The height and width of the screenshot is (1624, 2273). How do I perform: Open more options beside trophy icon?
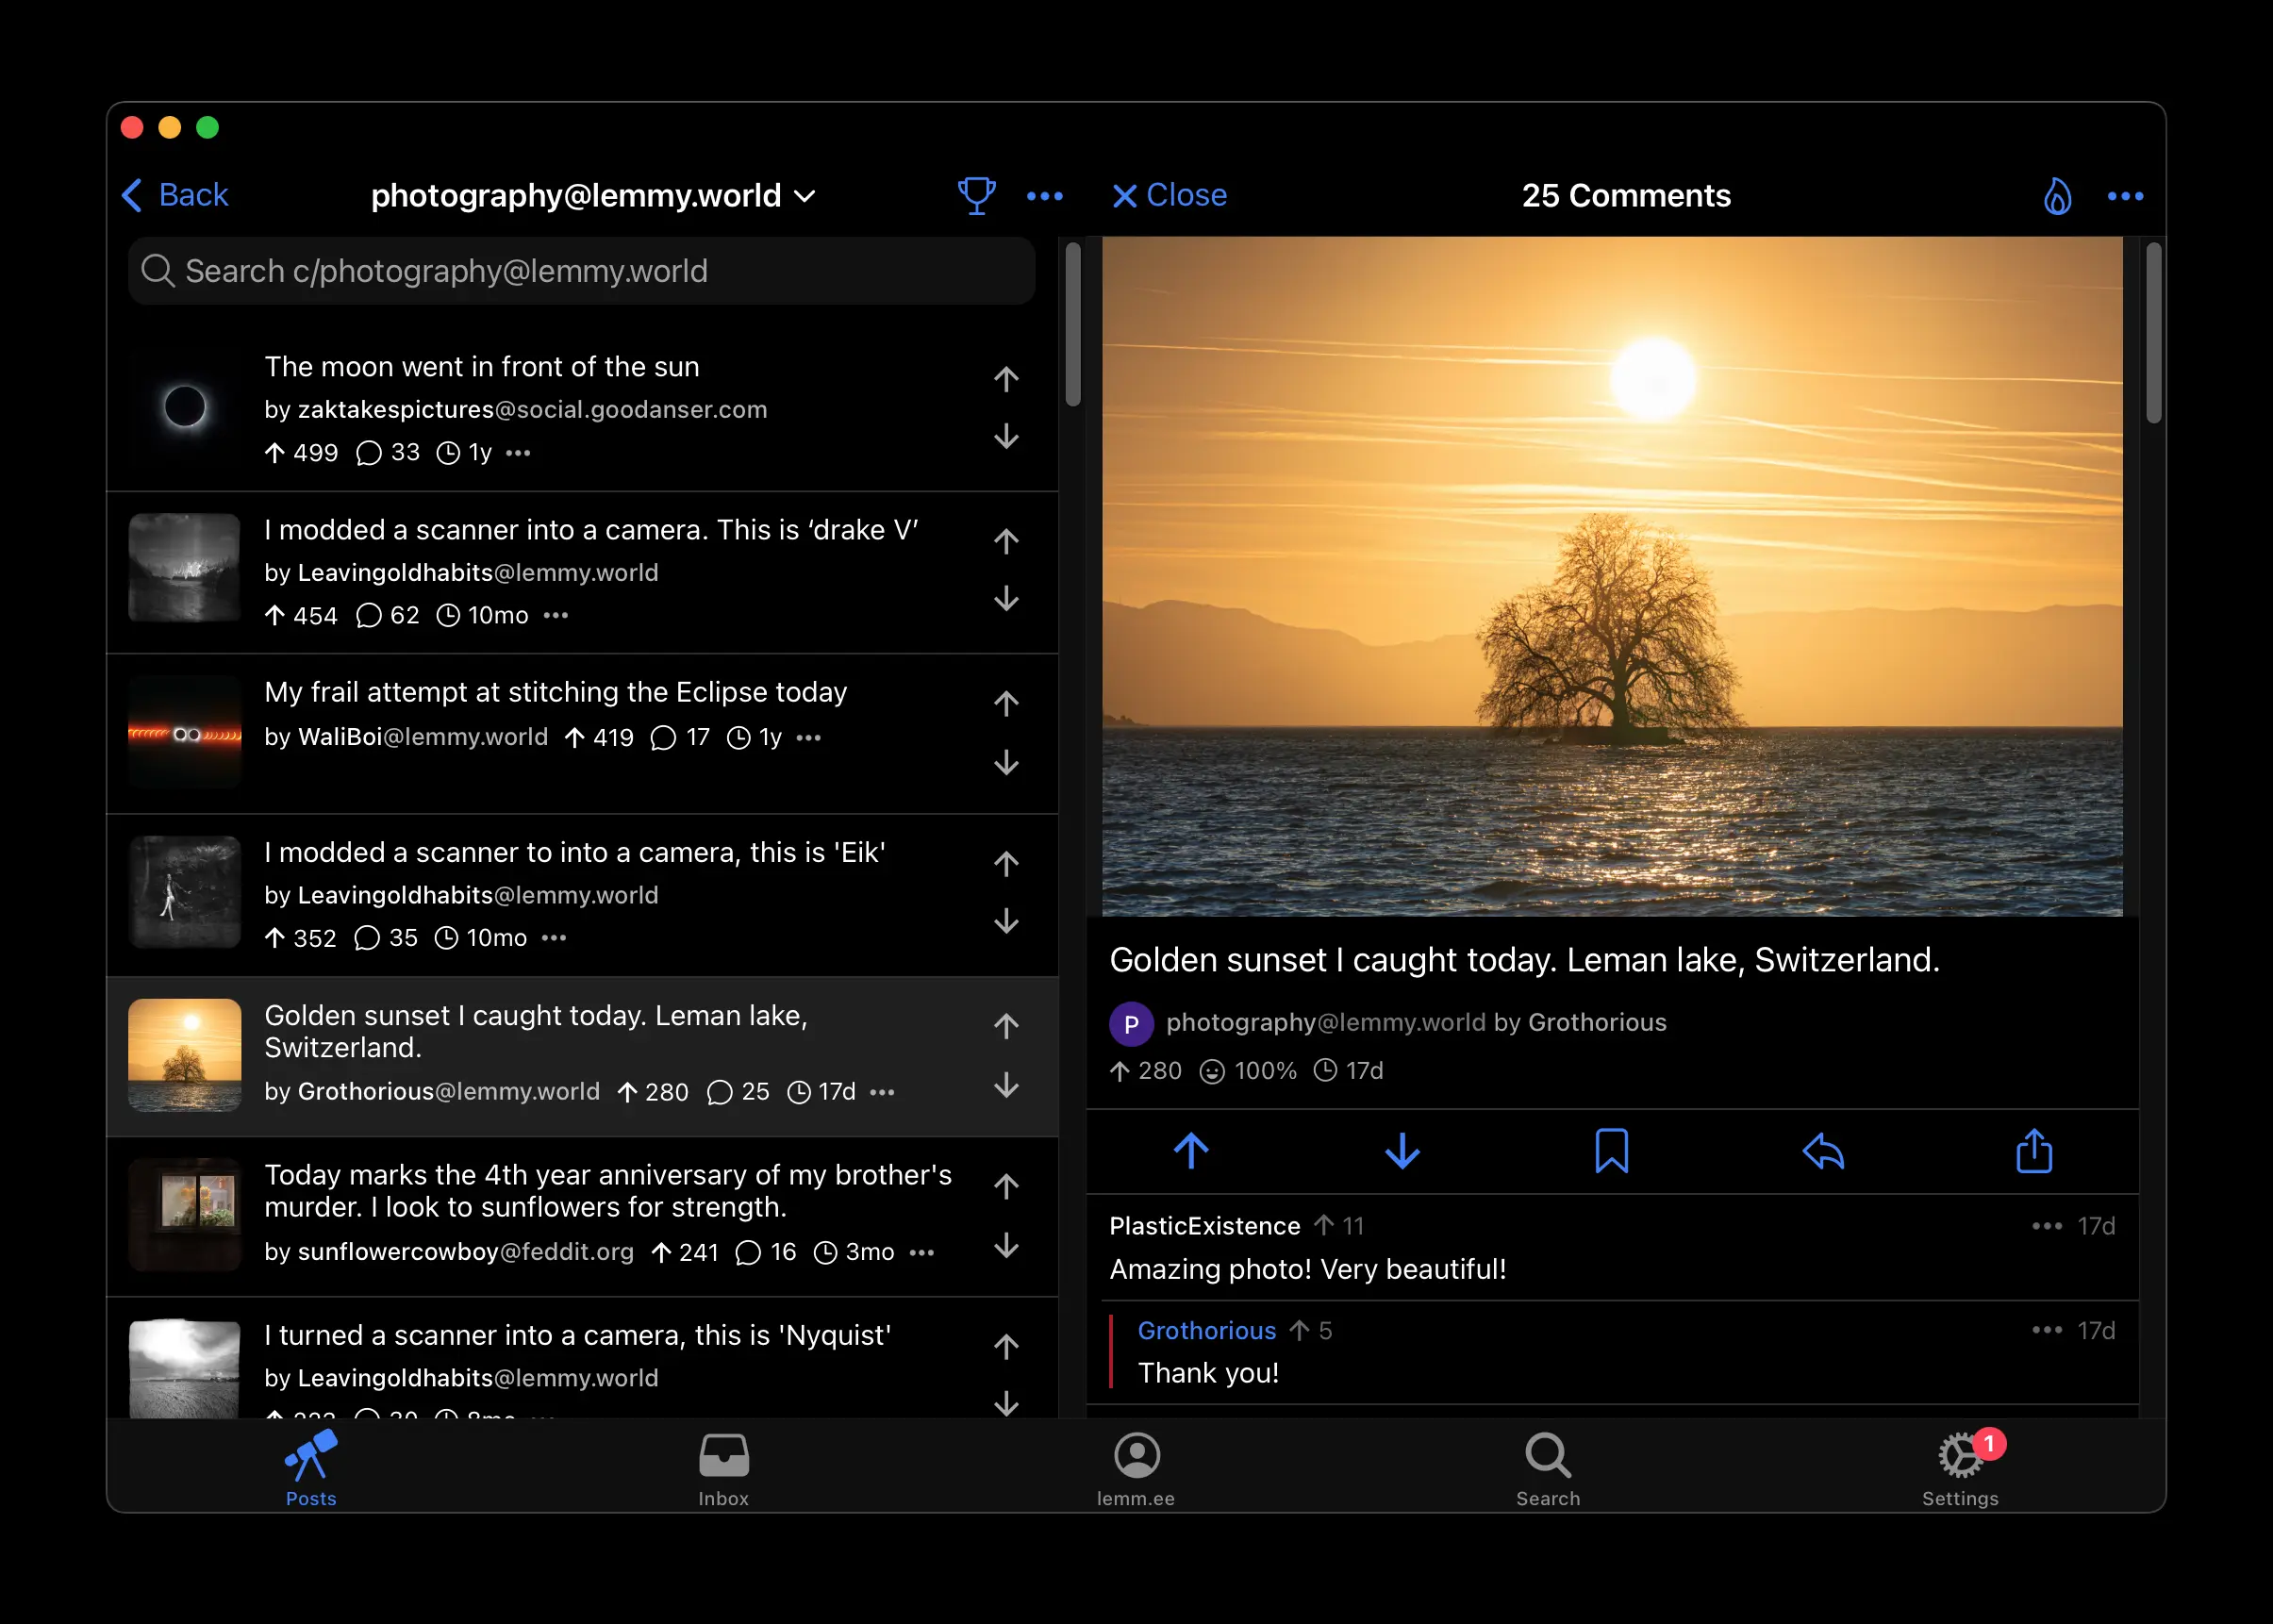click(1044, 196)
